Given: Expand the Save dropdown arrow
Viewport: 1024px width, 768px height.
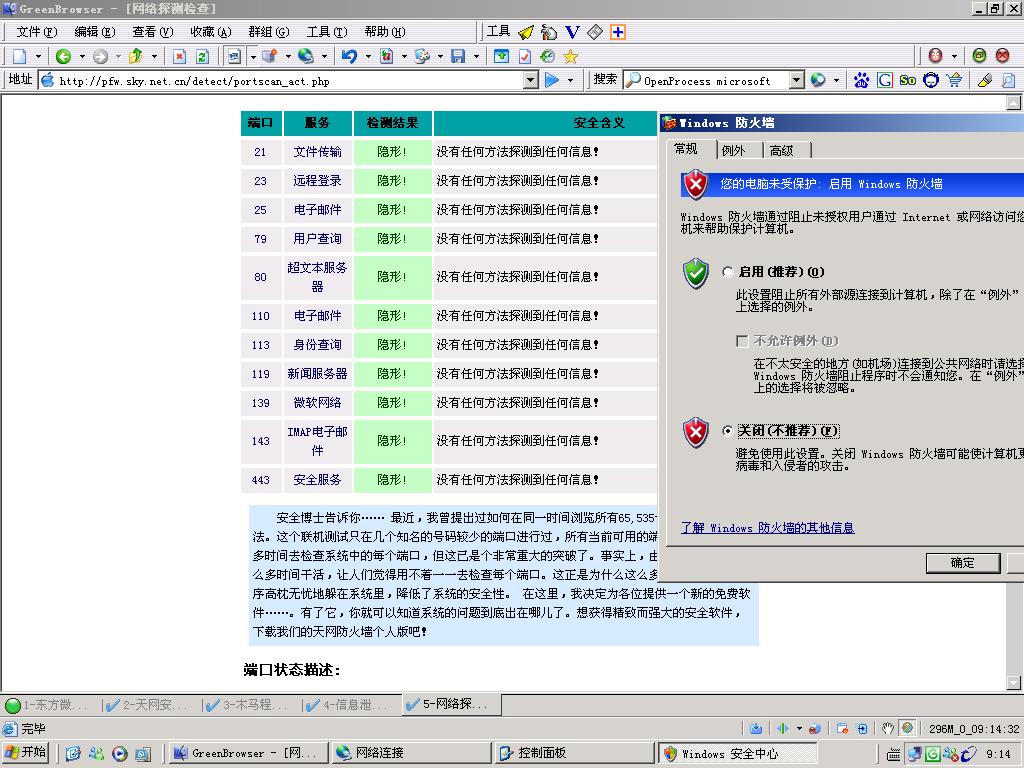Looking at the screenshot, I should (x=476, y=57).
